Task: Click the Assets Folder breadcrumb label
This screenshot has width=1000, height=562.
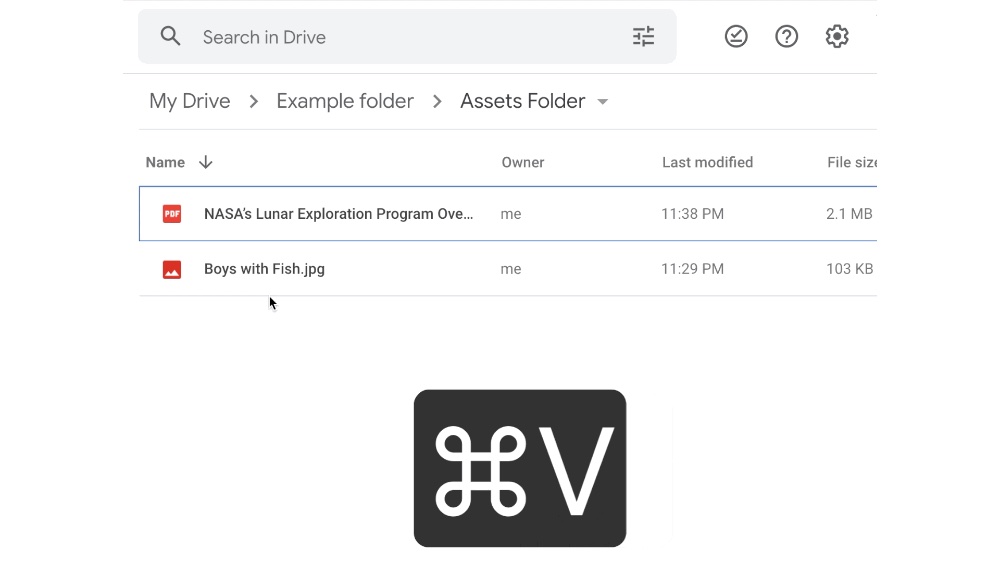Action: pos(522,101)
